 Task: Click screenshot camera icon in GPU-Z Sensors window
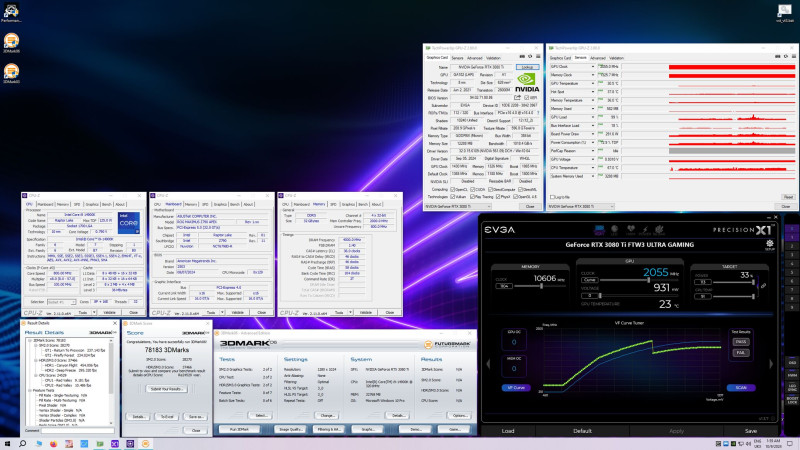click(x=778, y=57)
